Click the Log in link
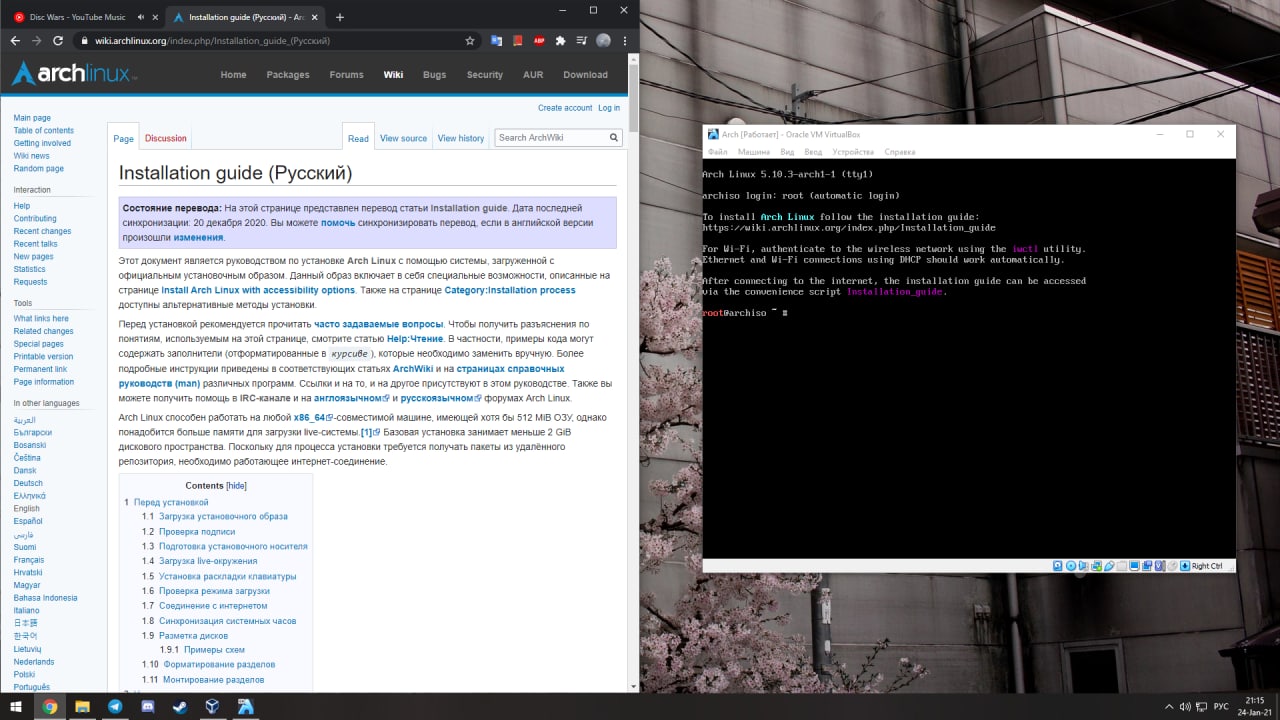The height and width of the screenshot is (720, 1280). click(x=609, y=108)
